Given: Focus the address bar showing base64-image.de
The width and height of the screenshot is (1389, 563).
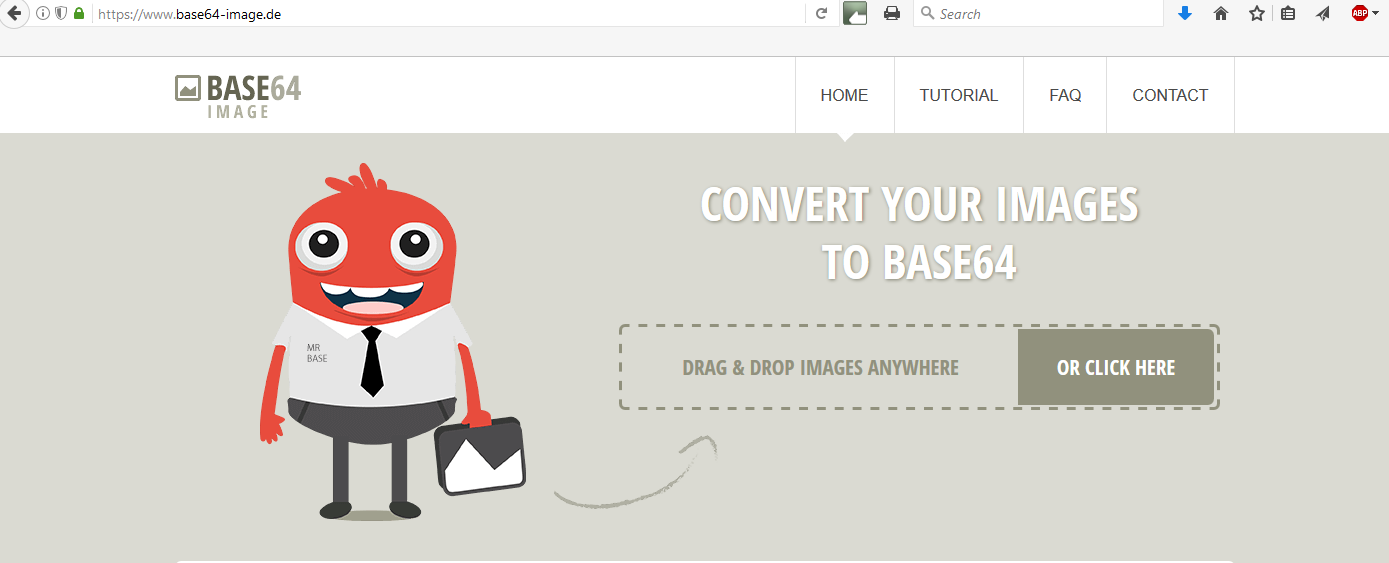Looking at the screenshot, I should tap(450, 14).
